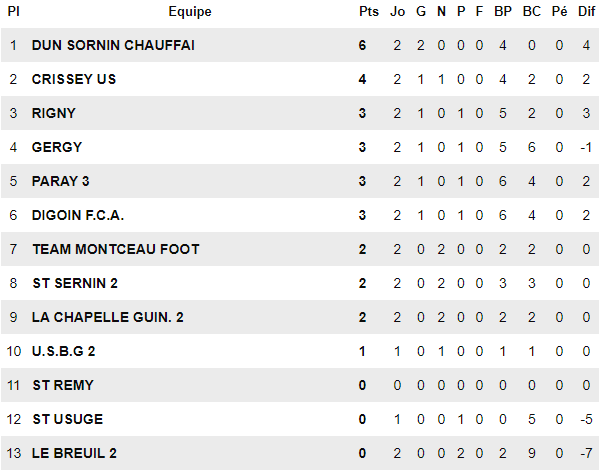The image size is (599, 470).
Task: Click the LE BREUIL 2 team name
Action: pyautogui.click(x=74, y=453)
